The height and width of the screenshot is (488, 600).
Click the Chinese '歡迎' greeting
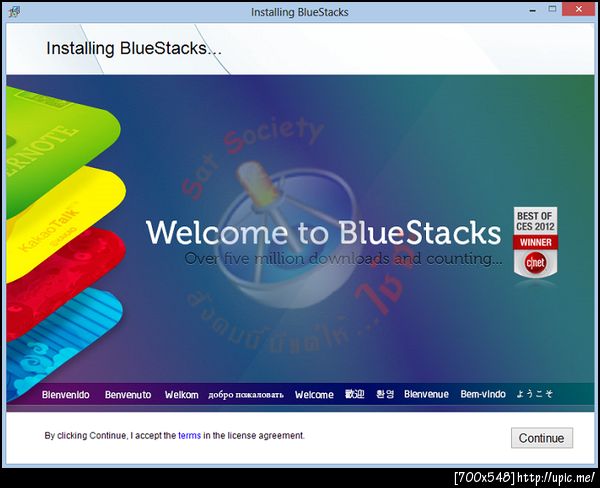(354, 394)
